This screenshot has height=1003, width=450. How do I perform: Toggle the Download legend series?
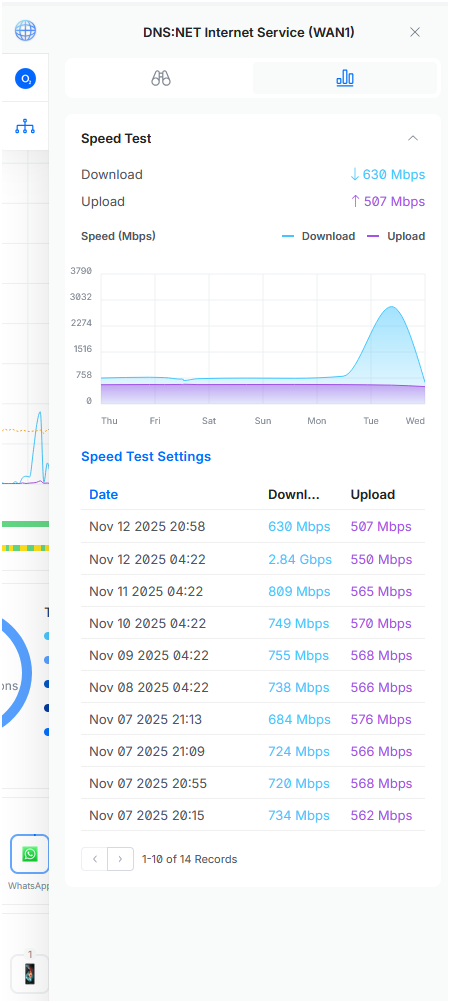point(318,236)
